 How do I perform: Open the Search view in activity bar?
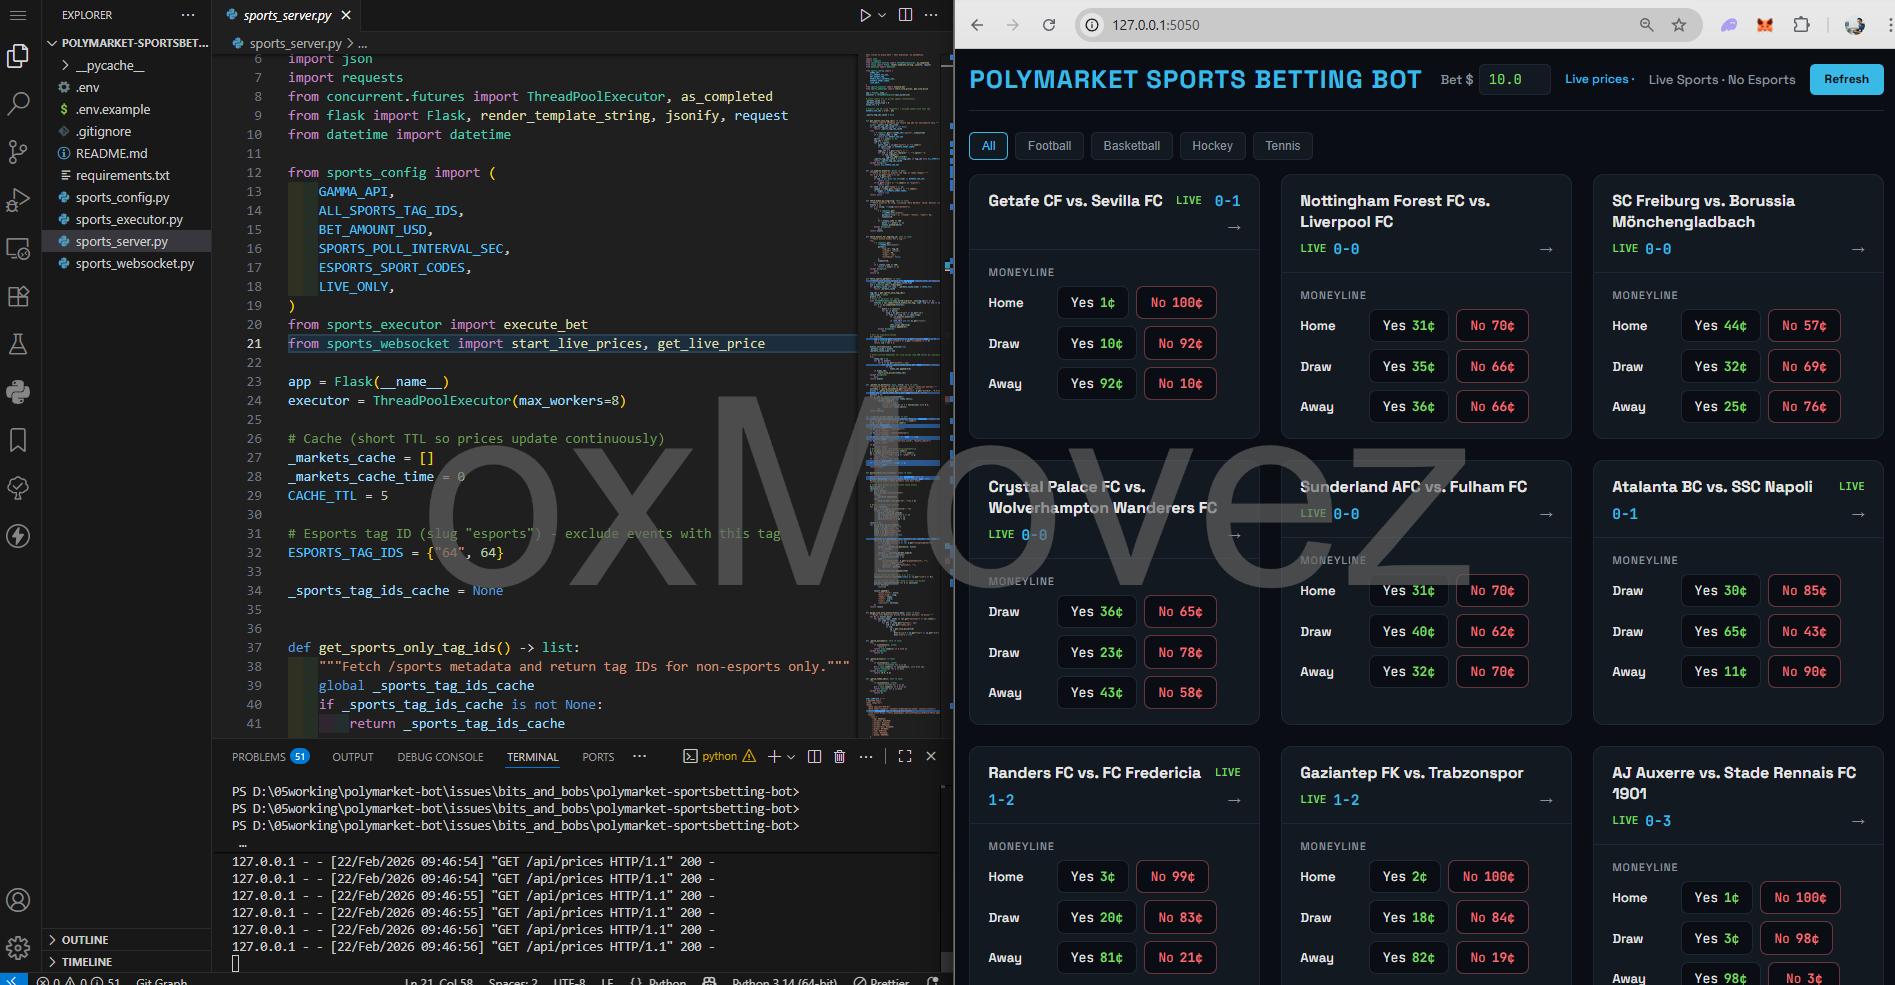[18, 103]
